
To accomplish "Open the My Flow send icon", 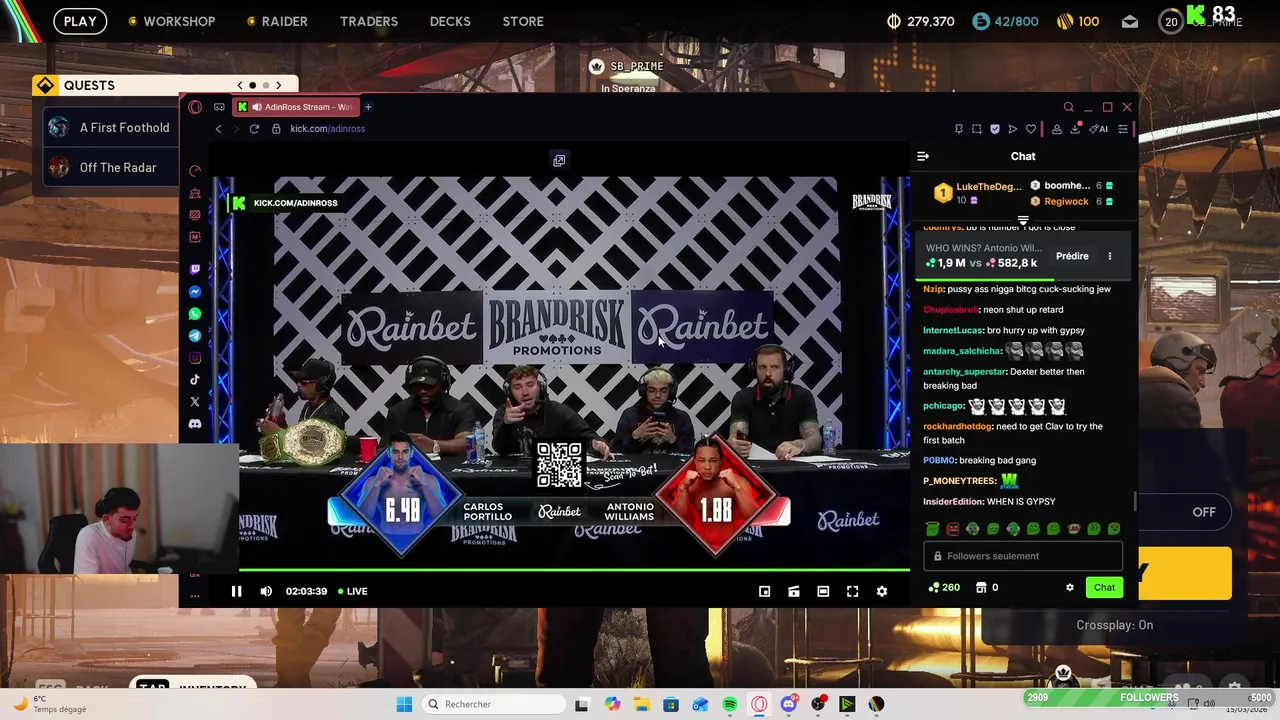I will click(x=1012, y=129).
